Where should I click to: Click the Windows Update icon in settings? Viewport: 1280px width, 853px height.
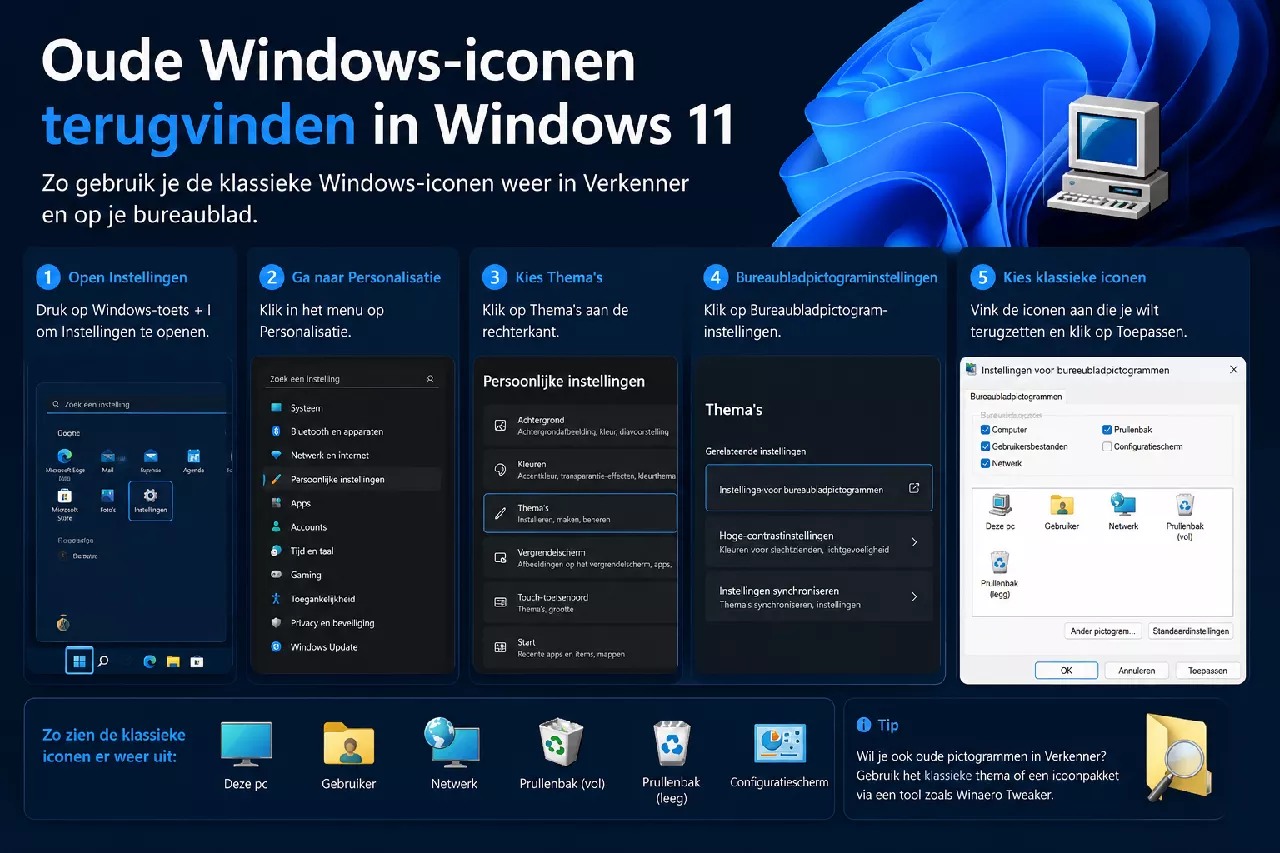pyautogui.click(x=277, y=647)
